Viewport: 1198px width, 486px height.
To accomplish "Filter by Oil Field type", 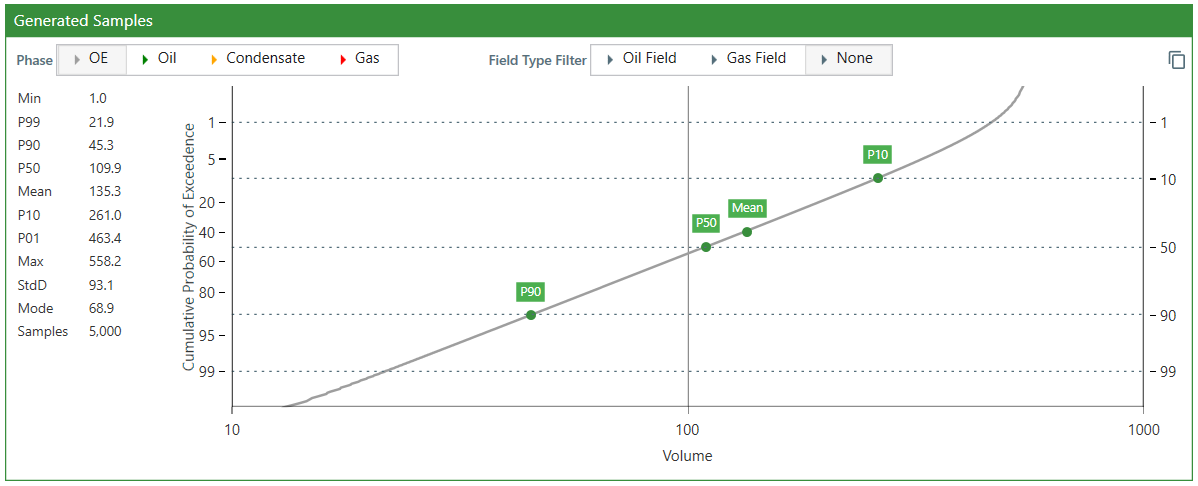I will coord(642,59).
